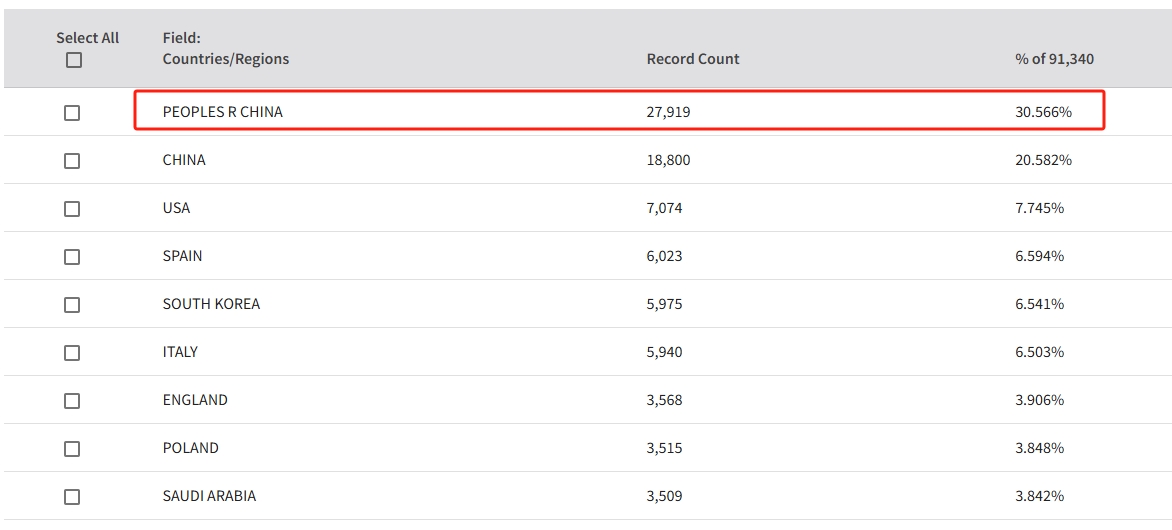Tick the PEOPLES R CHINA checkbox

tap(72, 113)
